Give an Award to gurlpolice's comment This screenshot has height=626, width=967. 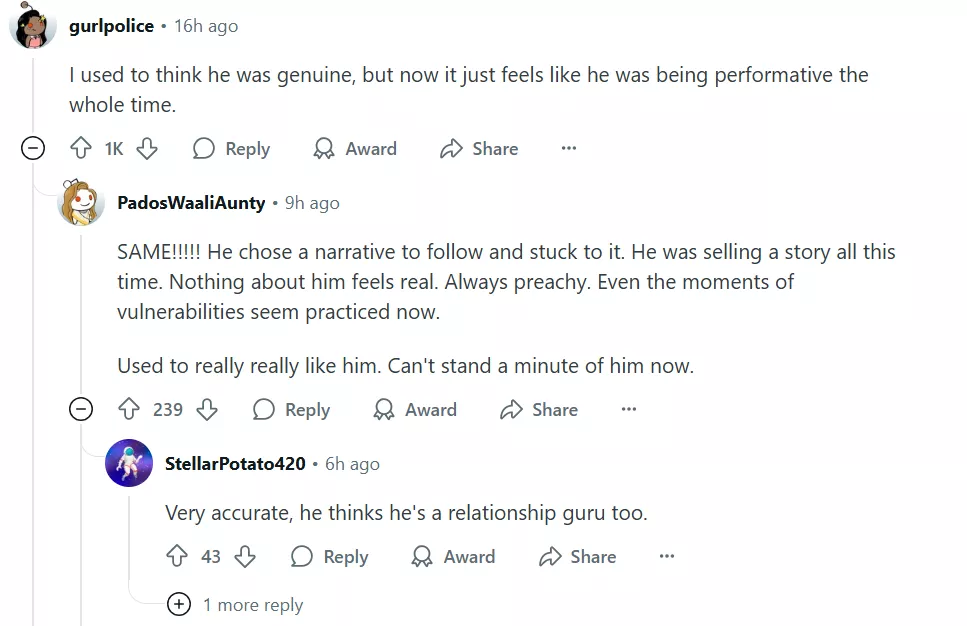tap(355, 149)
